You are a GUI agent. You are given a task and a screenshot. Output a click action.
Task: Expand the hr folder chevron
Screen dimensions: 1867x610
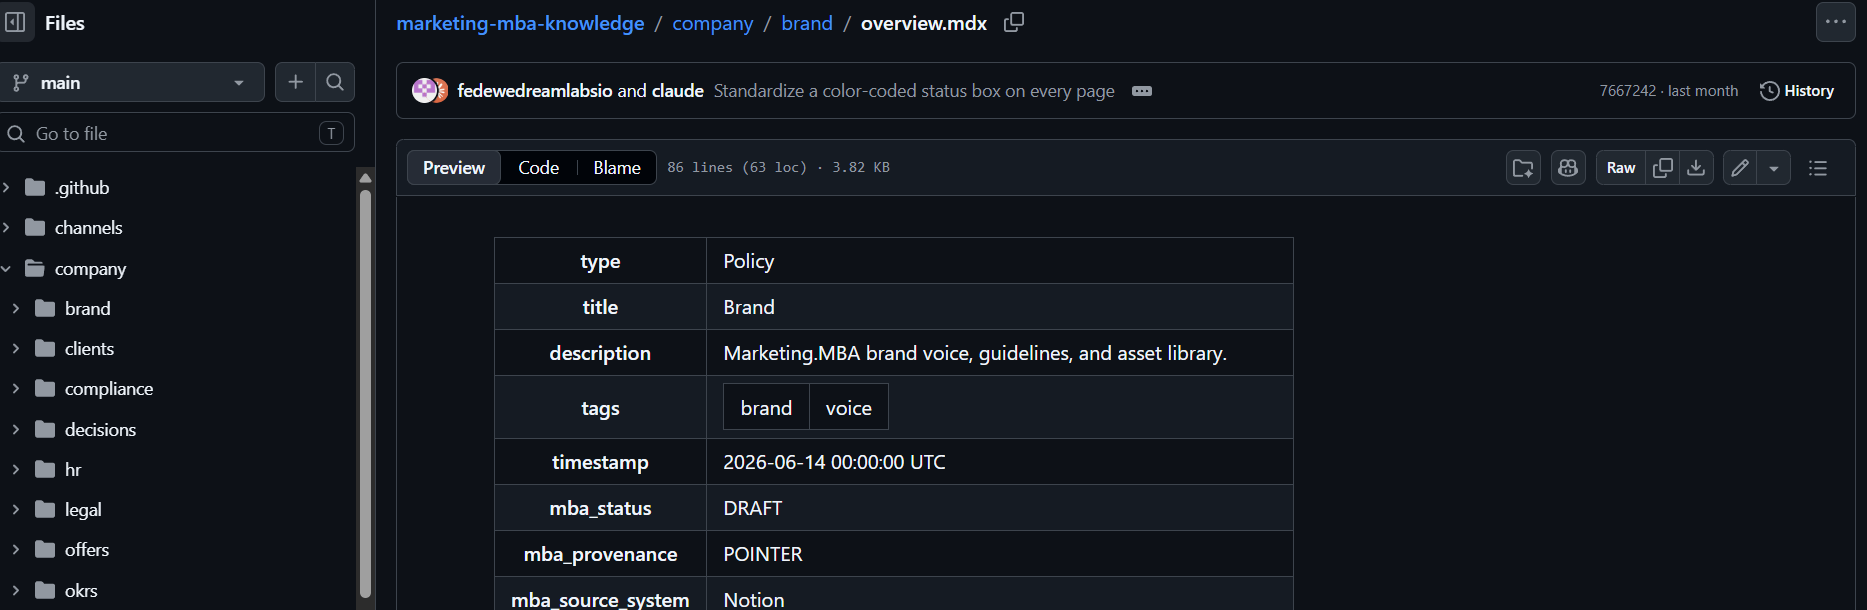(16, 470)
